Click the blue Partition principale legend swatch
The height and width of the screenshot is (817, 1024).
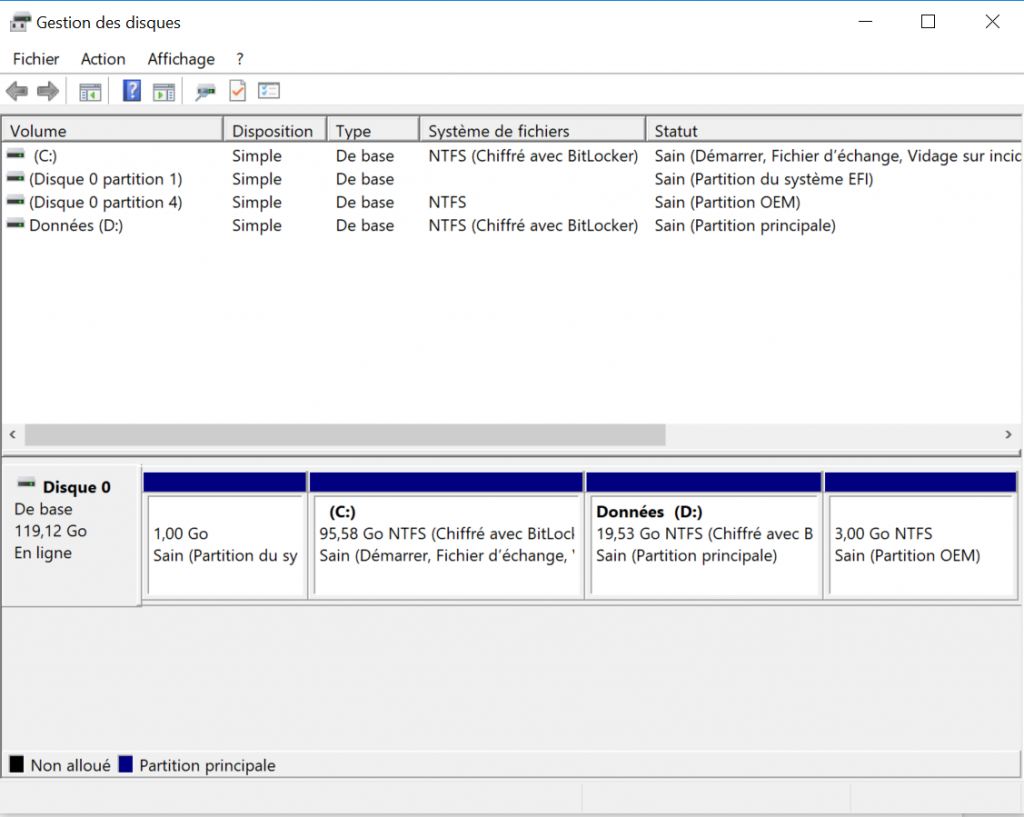tap(124, 765)
